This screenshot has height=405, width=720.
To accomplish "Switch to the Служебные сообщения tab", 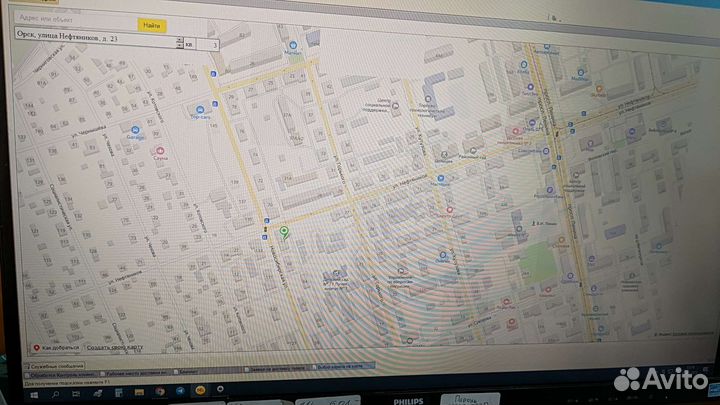I will [x=55, y=367].
